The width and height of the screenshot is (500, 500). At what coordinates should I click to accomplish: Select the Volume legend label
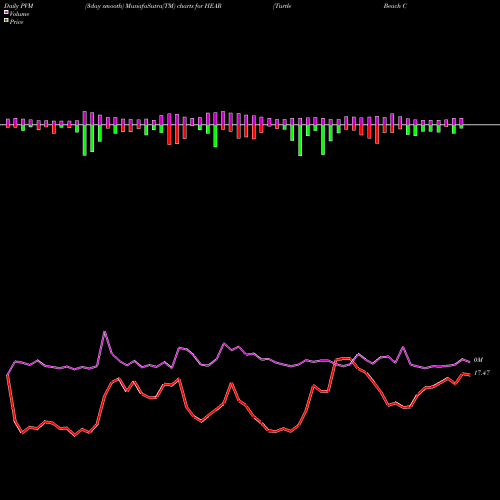[19, 14]
